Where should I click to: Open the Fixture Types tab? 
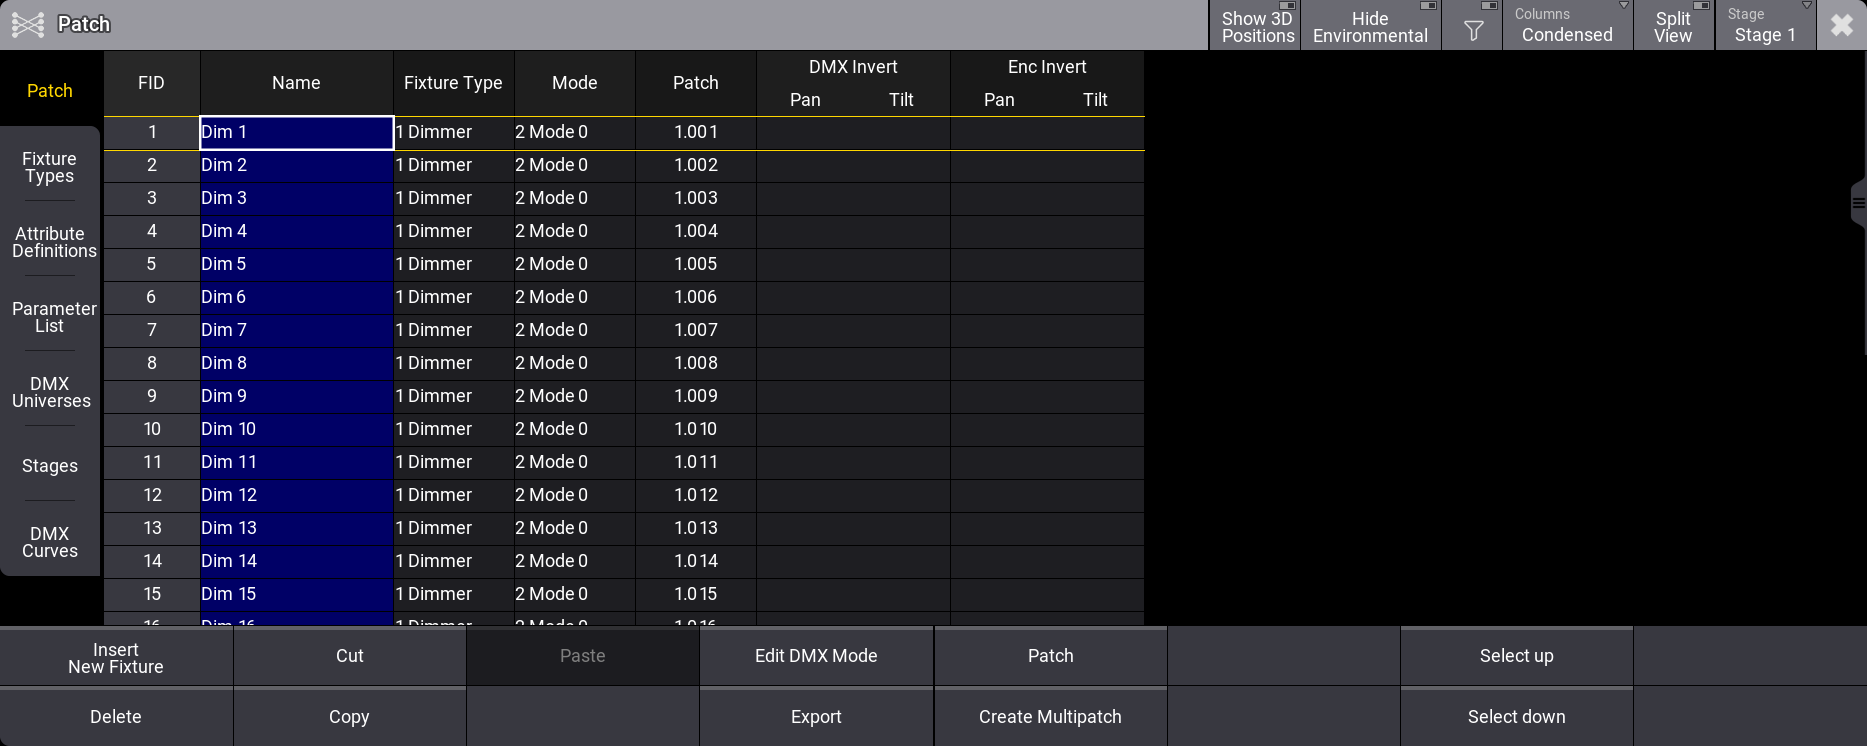(x=50, y=167)
